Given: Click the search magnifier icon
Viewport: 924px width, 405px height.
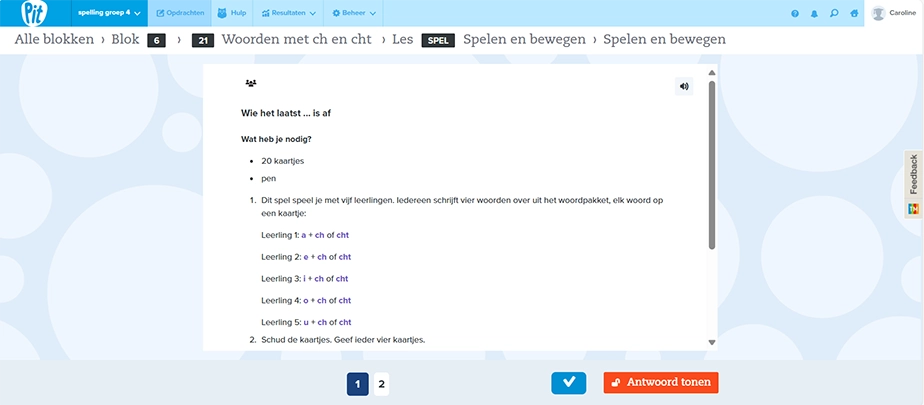Looking at the screenshot, I should click(834, 13).
